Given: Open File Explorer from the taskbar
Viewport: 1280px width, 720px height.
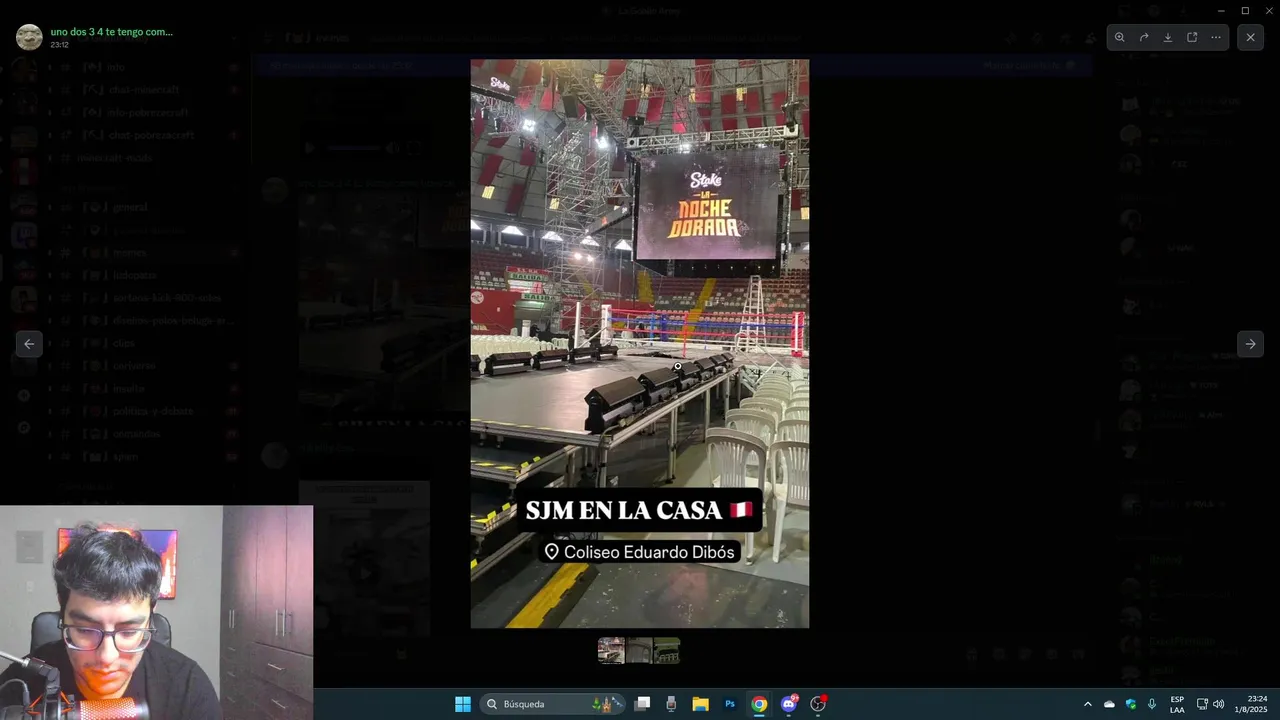Looking at the screenshot, I should (x=700, y=704).
